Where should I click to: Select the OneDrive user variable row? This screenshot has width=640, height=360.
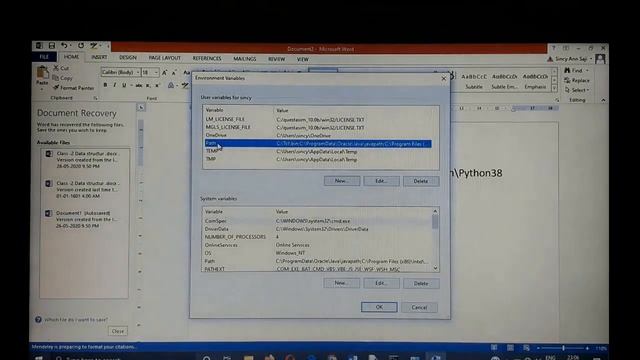coord(318,135)
